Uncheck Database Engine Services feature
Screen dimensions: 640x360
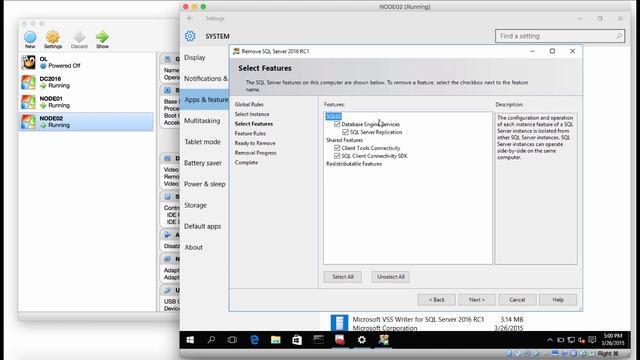click(337, 124)
